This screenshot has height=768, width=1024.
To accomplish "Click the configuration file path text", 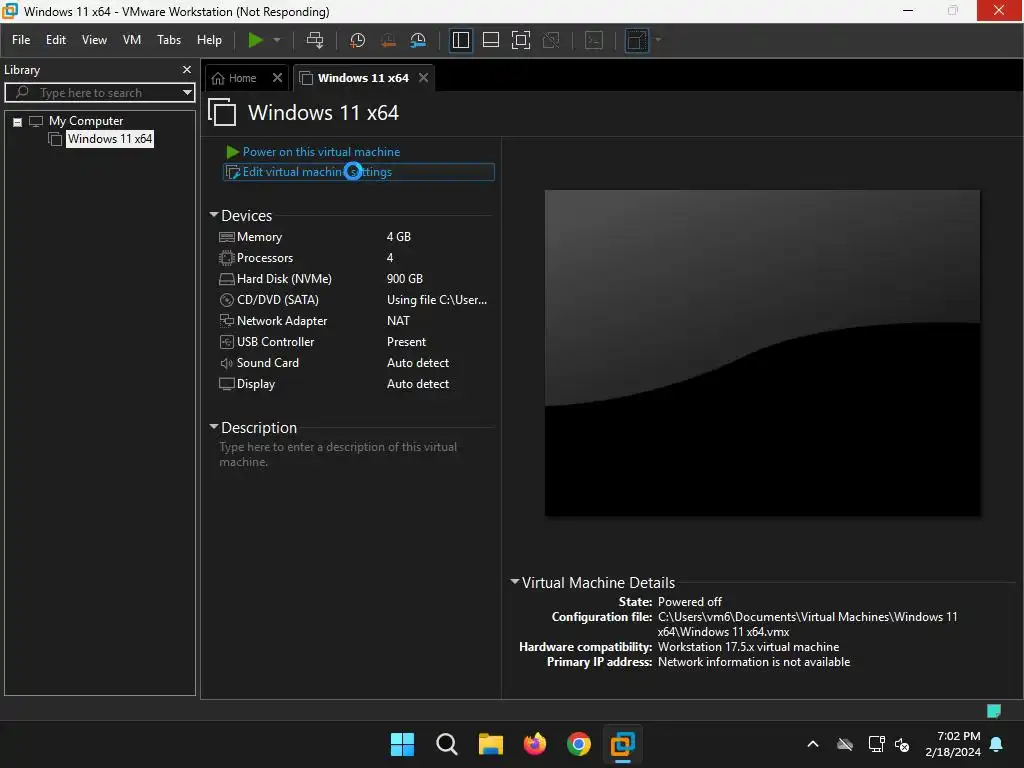I will [807, 624].
